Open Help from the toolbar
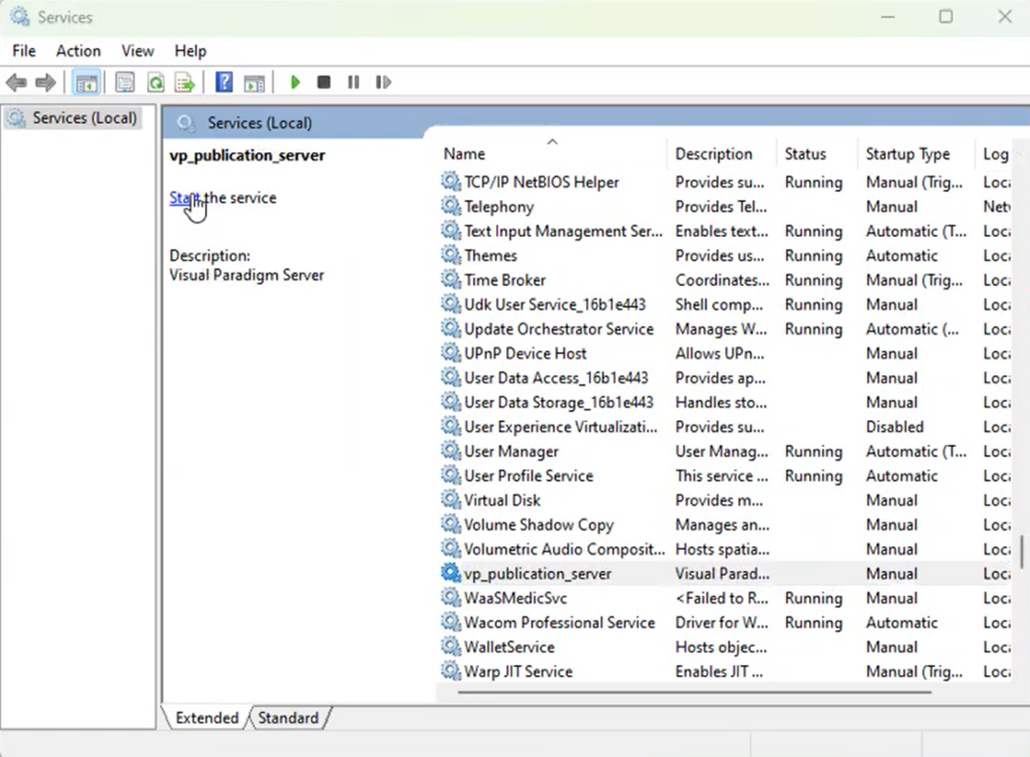 pyautogui.click(x=224, y=82)
